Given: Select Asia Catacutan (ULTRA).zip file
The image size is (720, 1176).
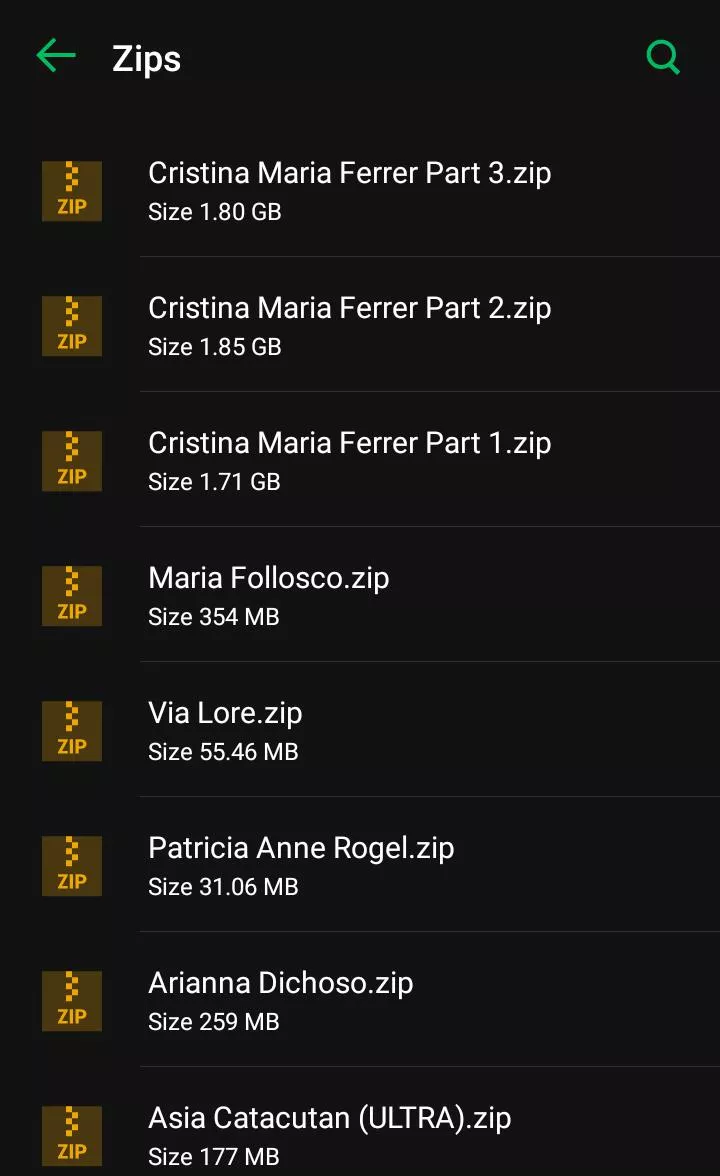Looking at the screenshot, I should [x=329, y=1118].
